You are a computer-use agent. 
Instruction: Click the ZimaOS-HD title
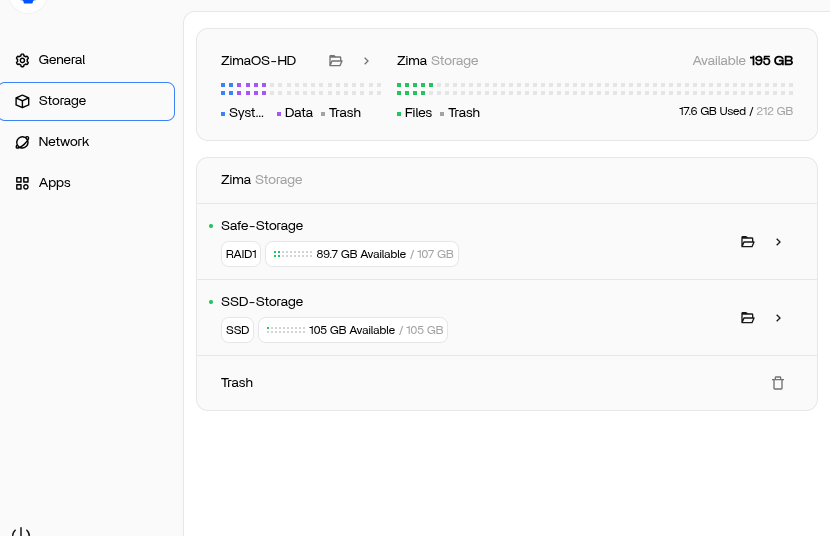coord(258,61)
